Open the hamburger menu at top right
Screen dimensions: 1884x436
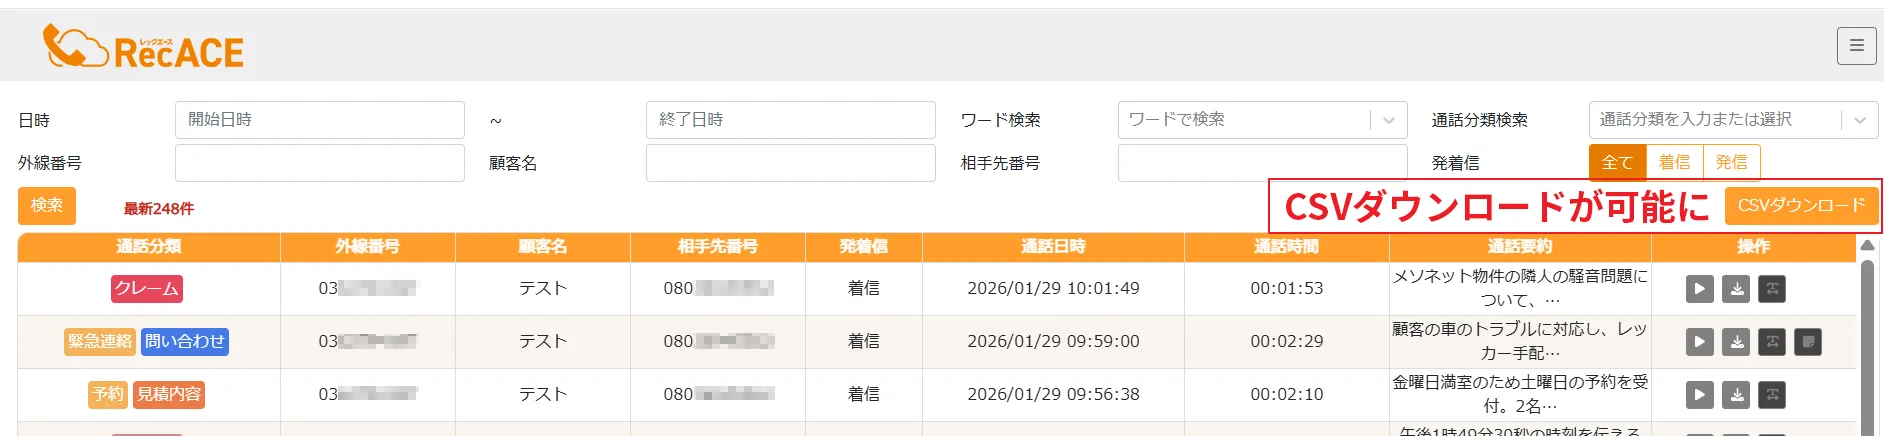[1856, 46]
